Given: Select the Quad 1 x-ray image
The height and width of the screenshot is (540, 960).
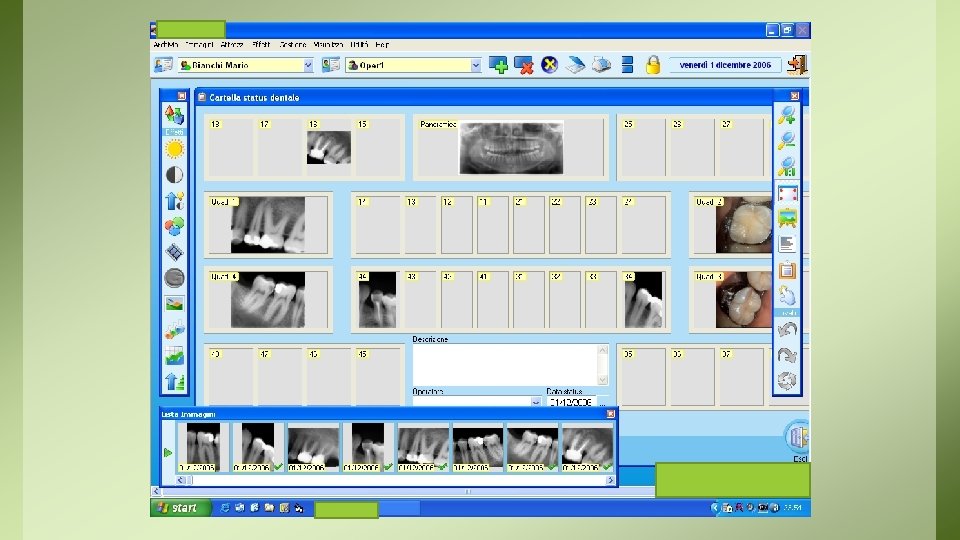Looking at the screenshot, I should pyautogui.click(x=268, y=225).
